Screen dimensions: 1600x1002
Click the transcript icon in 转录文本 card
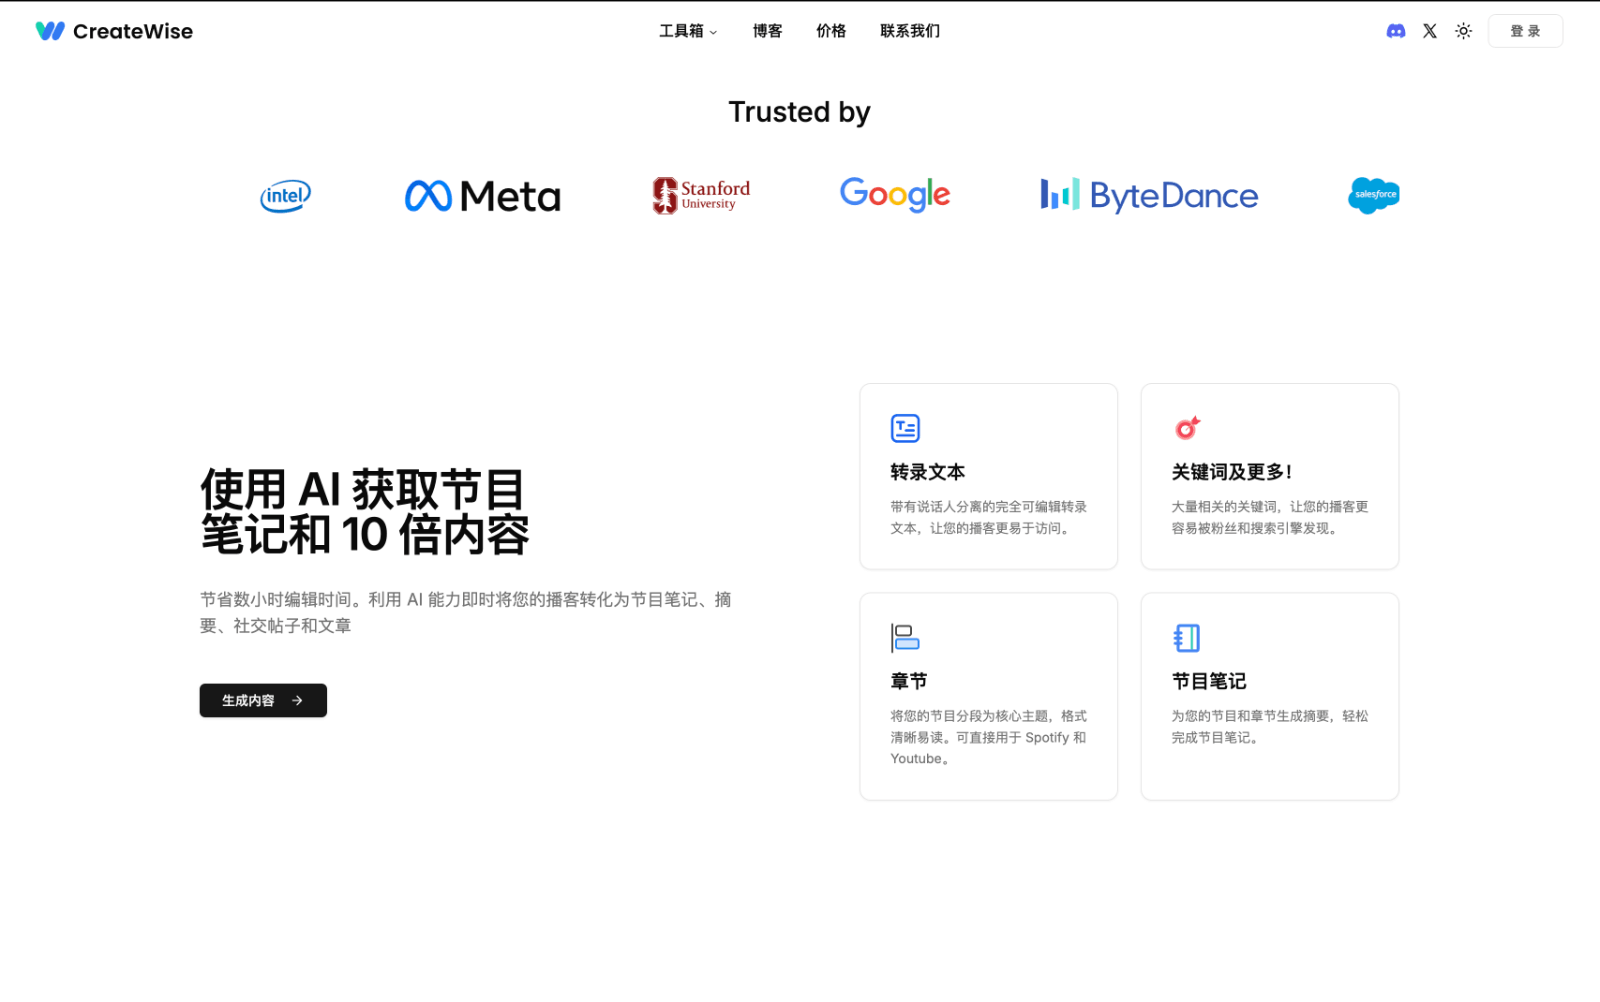905,428
